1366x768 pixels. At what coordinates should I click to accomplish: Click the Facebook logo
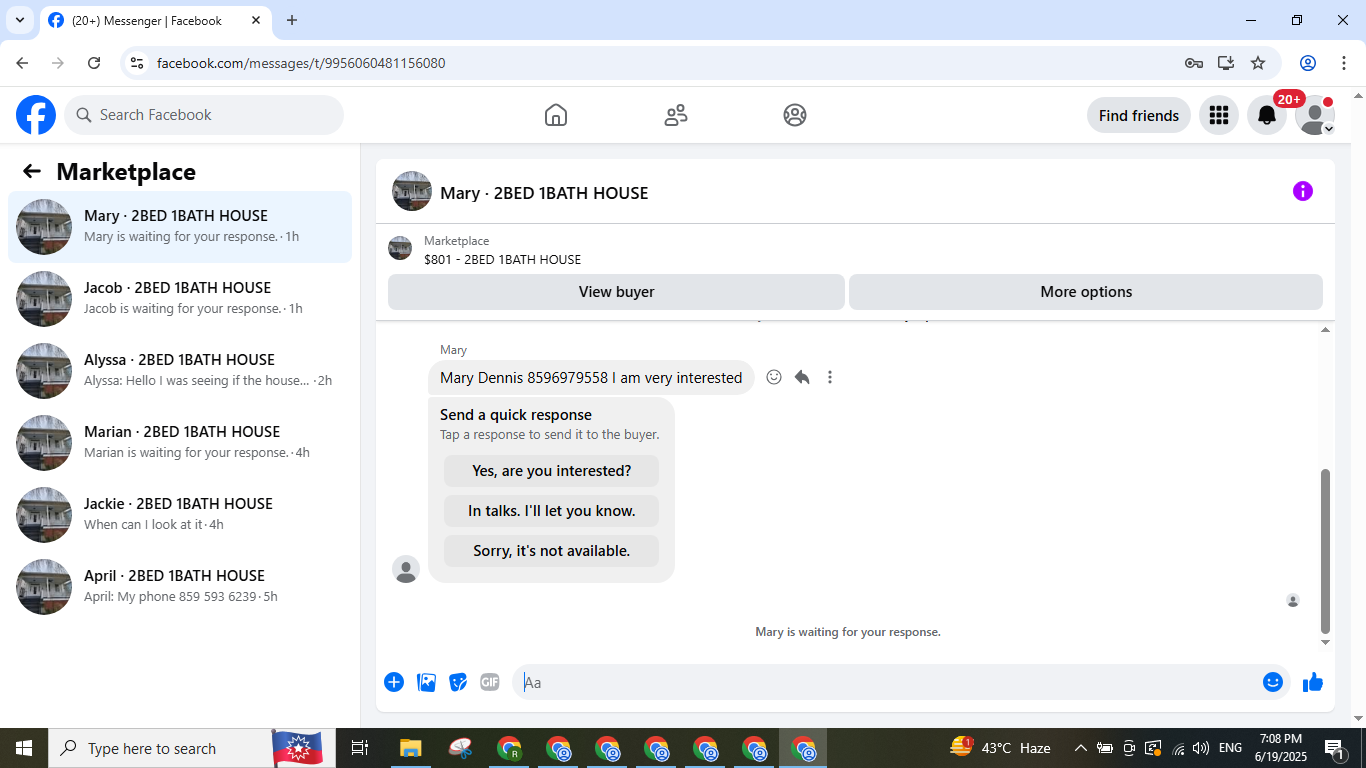coord(36,115)
